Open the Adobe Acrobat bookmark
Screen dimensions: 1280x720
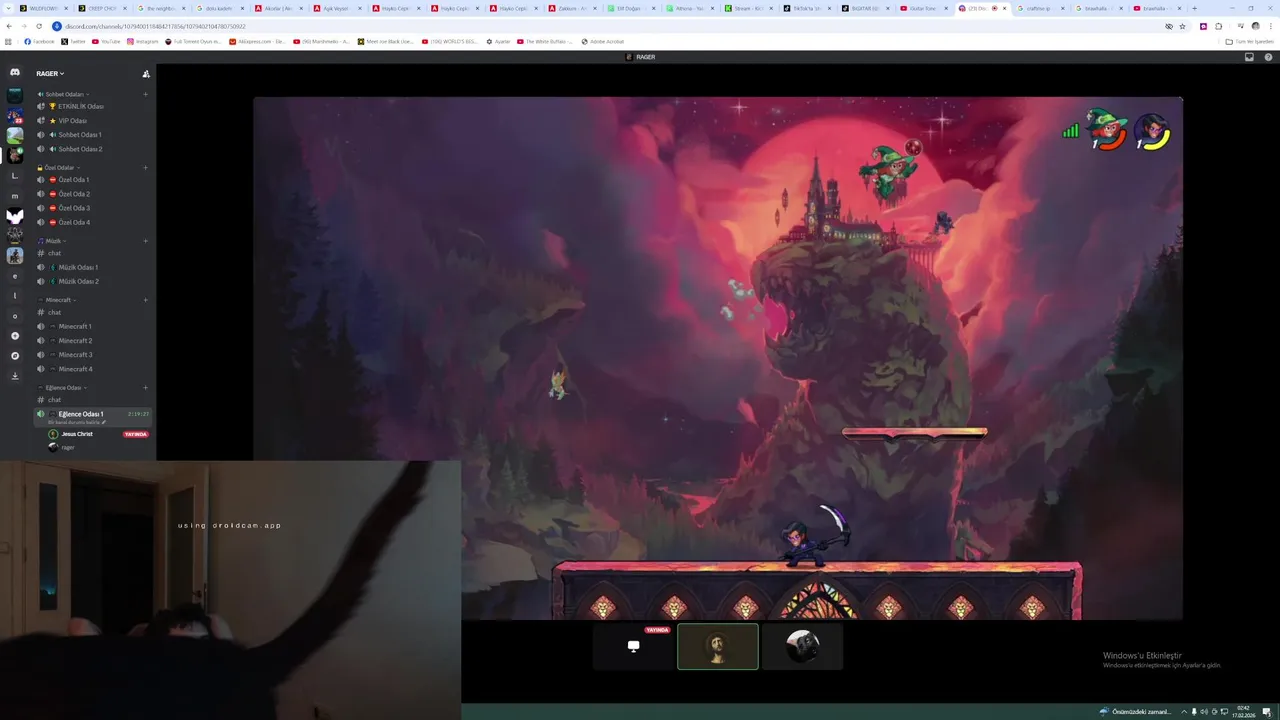tap(603, 42)
